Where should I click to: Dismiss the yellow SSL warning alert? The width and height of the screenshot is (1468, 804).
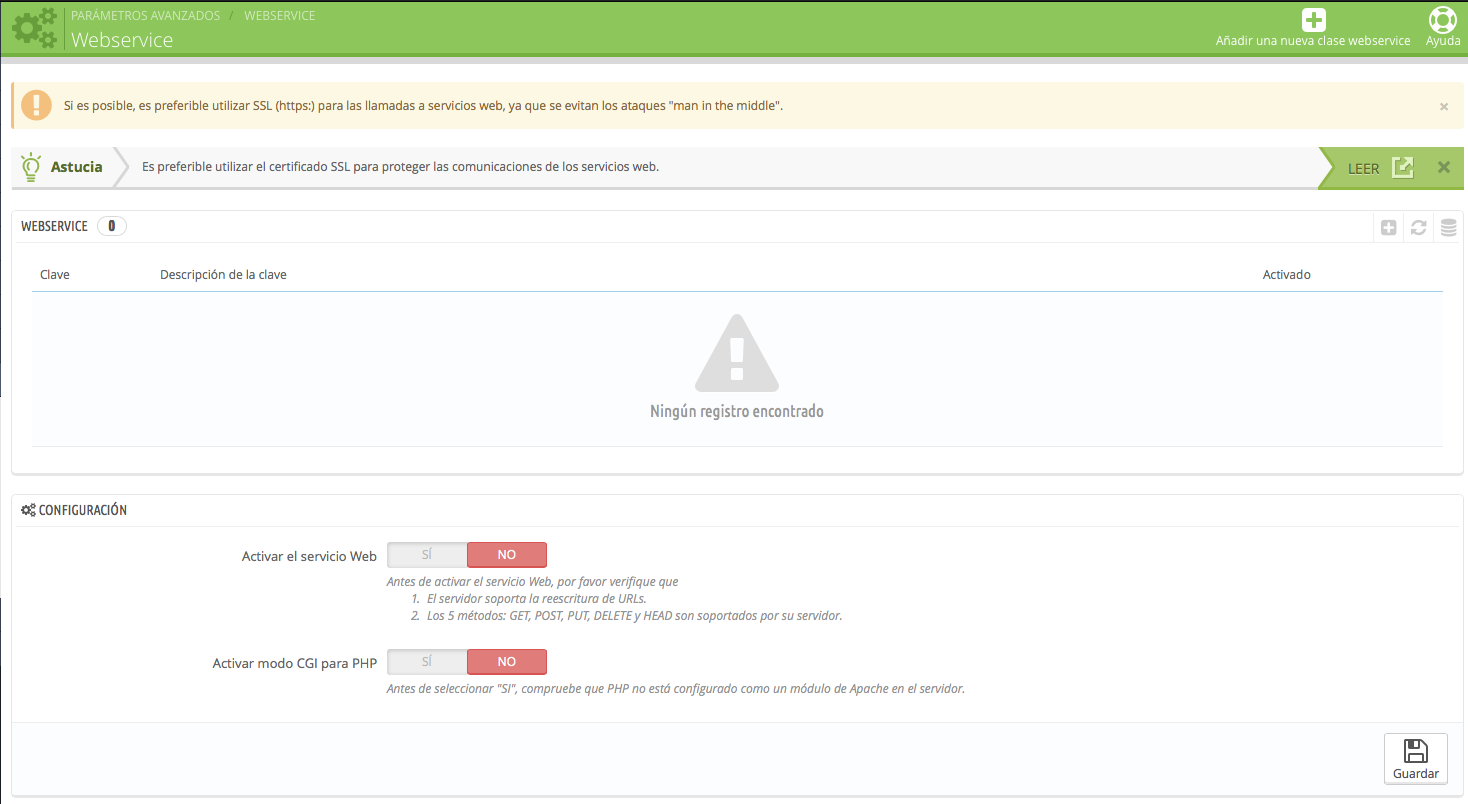click(1444, 106)
